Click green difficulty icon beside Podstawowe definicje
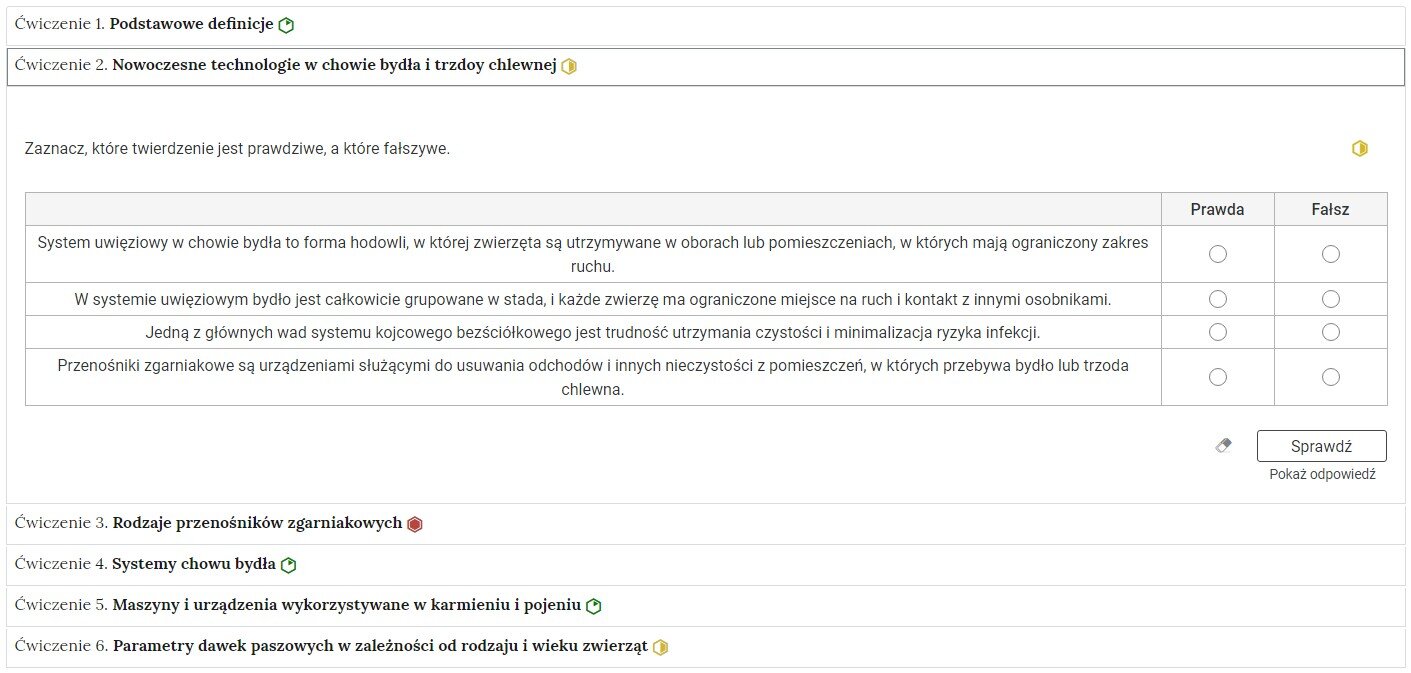The height and width of the screenshot is (673, 1411). point(286,26)
